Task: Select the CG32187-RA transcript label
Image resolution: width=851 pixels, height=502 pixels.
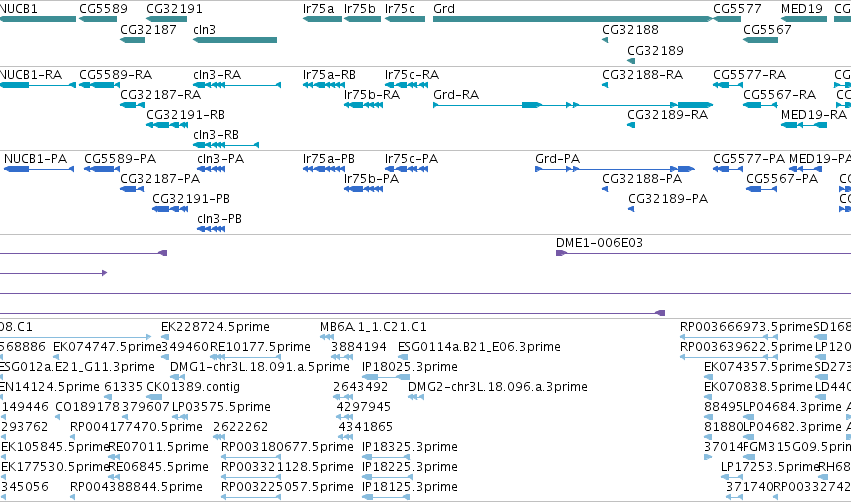Action: [x=161, y=94]
